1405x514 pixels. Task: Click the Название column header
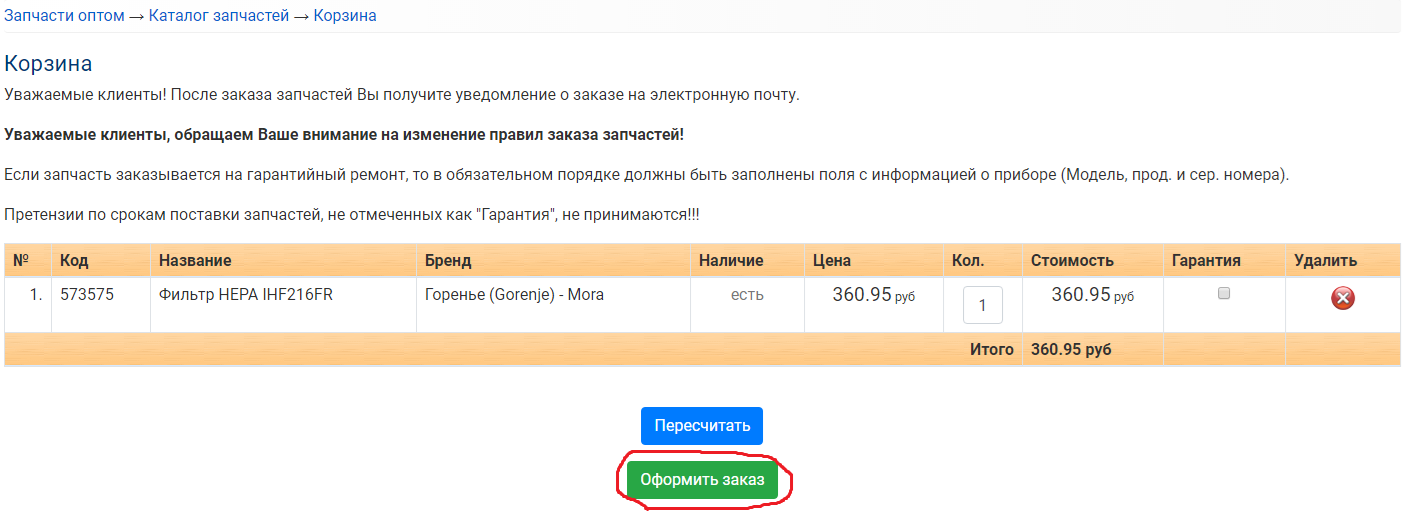point(195,260)
